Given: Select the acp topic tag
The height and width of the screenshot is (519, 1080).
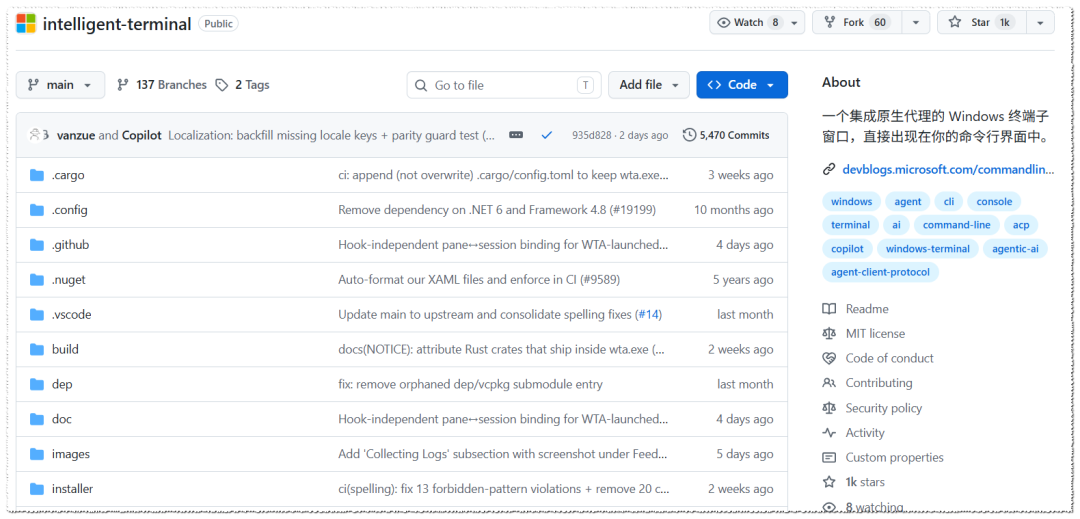Looking at the screenshot, I should coord(1021,225).
